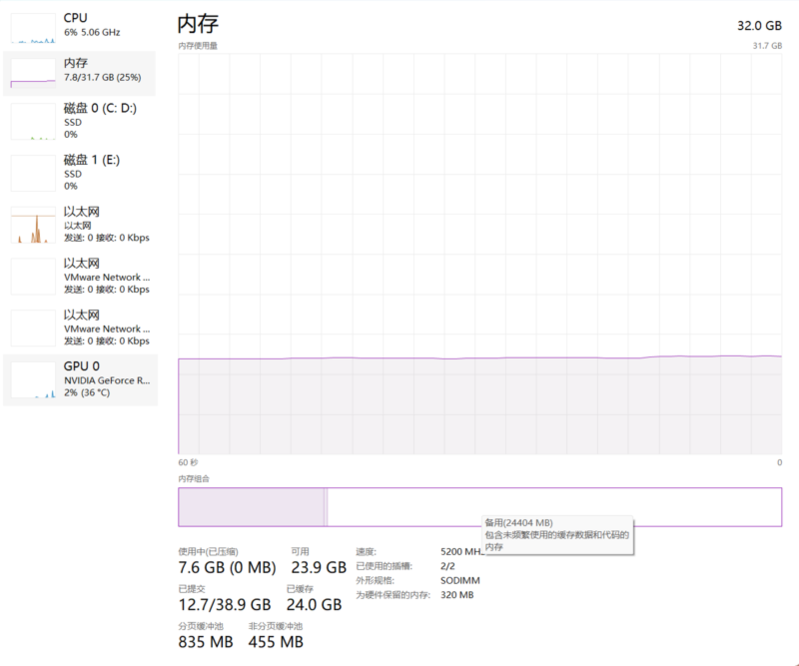The width and height of the screenshot is (799, 666).
Task: Click the CPU mini usage graph thumbnail
Action: pos(33,27)
